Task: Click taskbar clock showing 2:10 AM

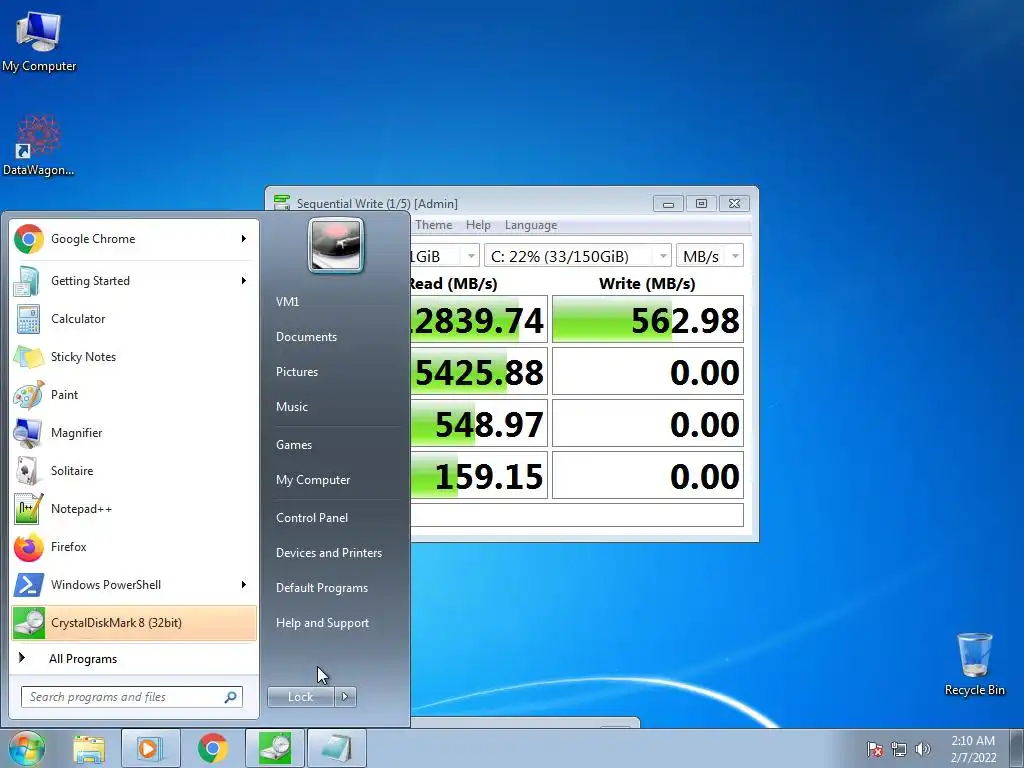Action: pyautogui.click(x=973, y=749)
